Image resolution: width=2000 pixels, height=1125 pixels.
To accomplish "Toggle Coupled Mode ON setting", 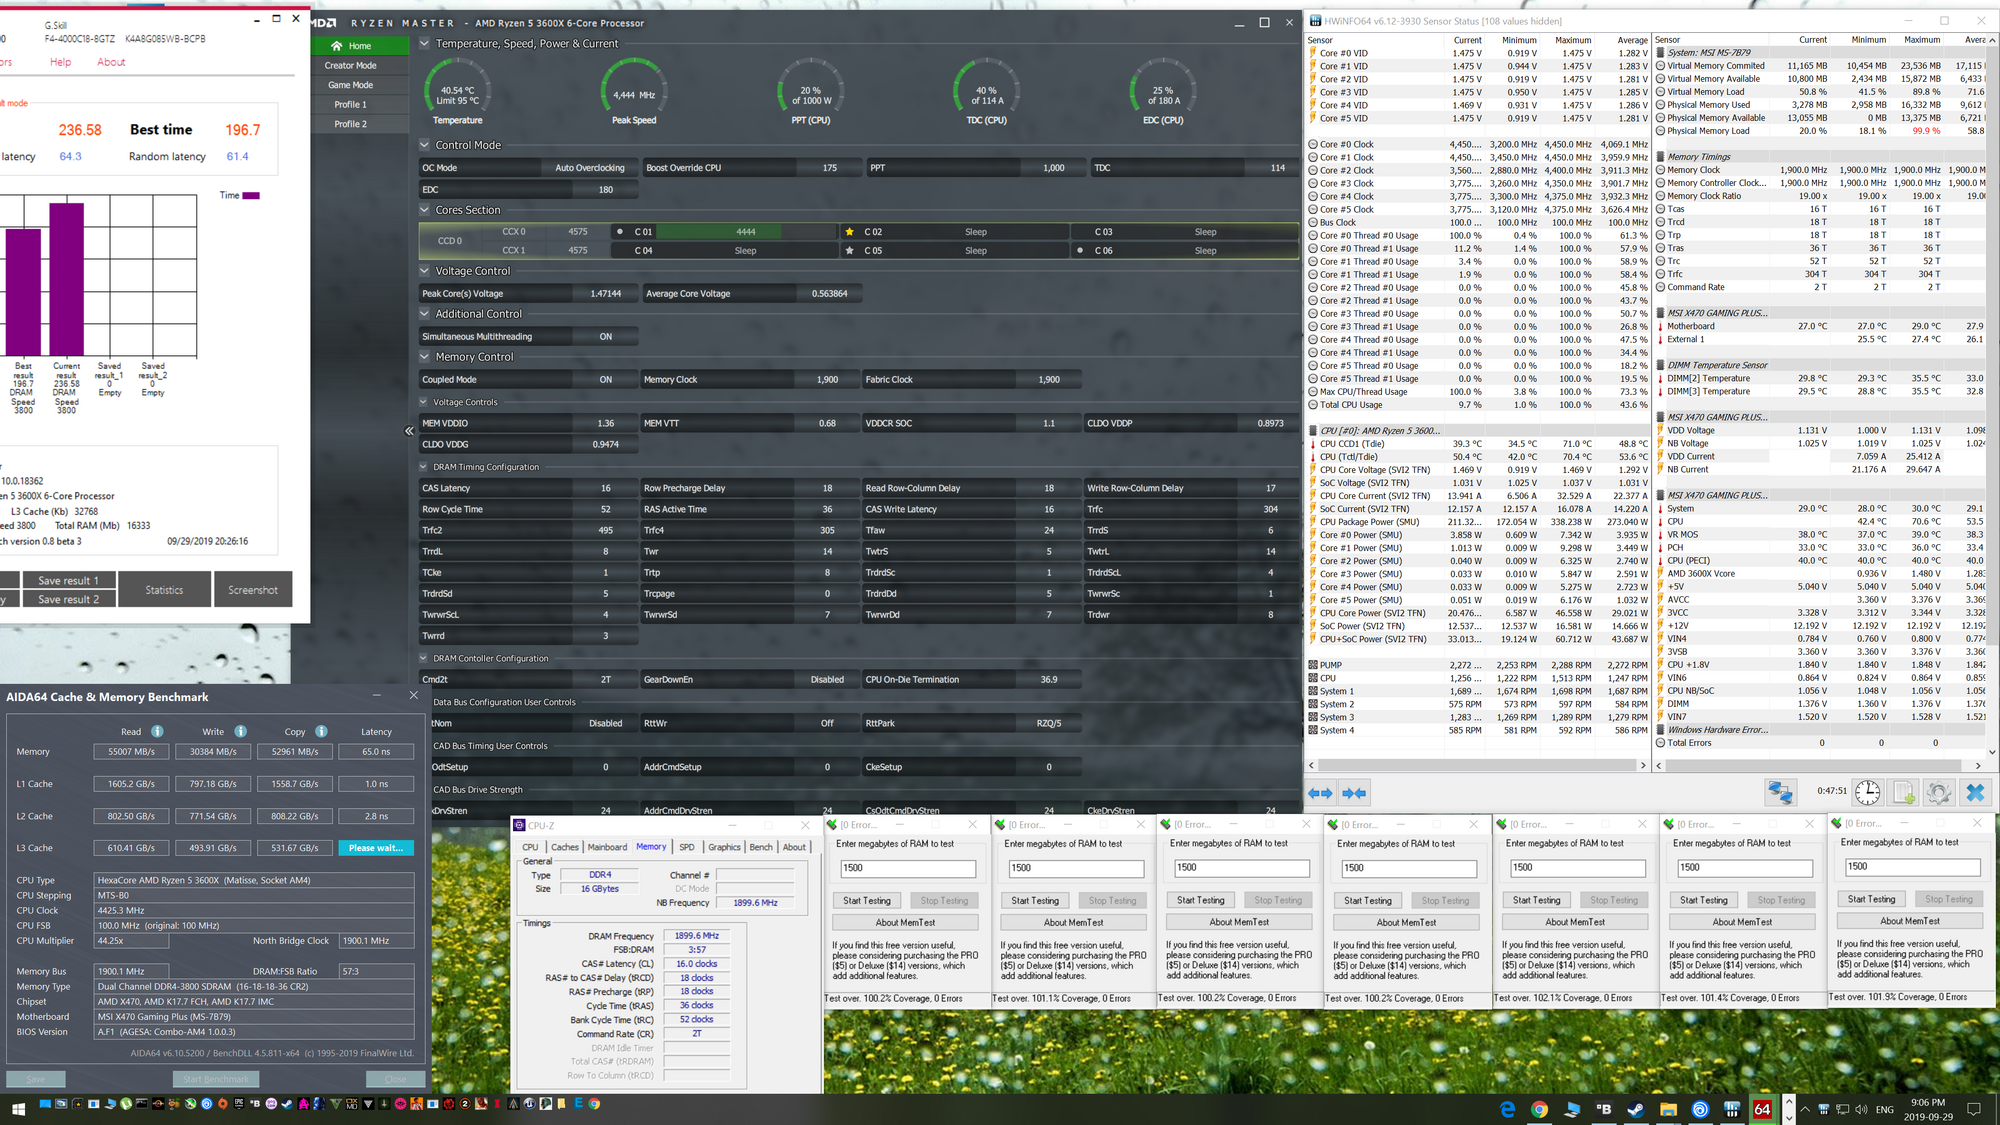I will click(x=606, y=380).
